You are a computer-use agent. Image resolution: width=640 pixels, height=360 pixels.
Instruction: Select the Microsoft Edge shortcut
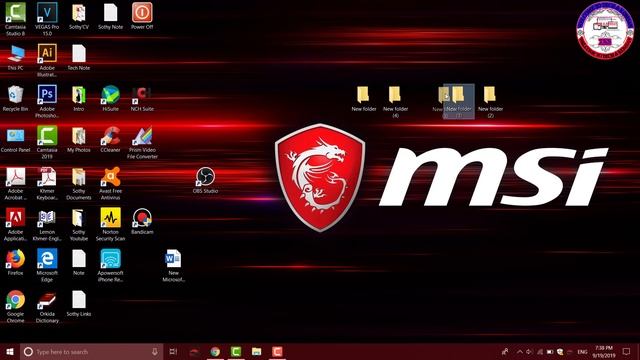coord(47,259)
